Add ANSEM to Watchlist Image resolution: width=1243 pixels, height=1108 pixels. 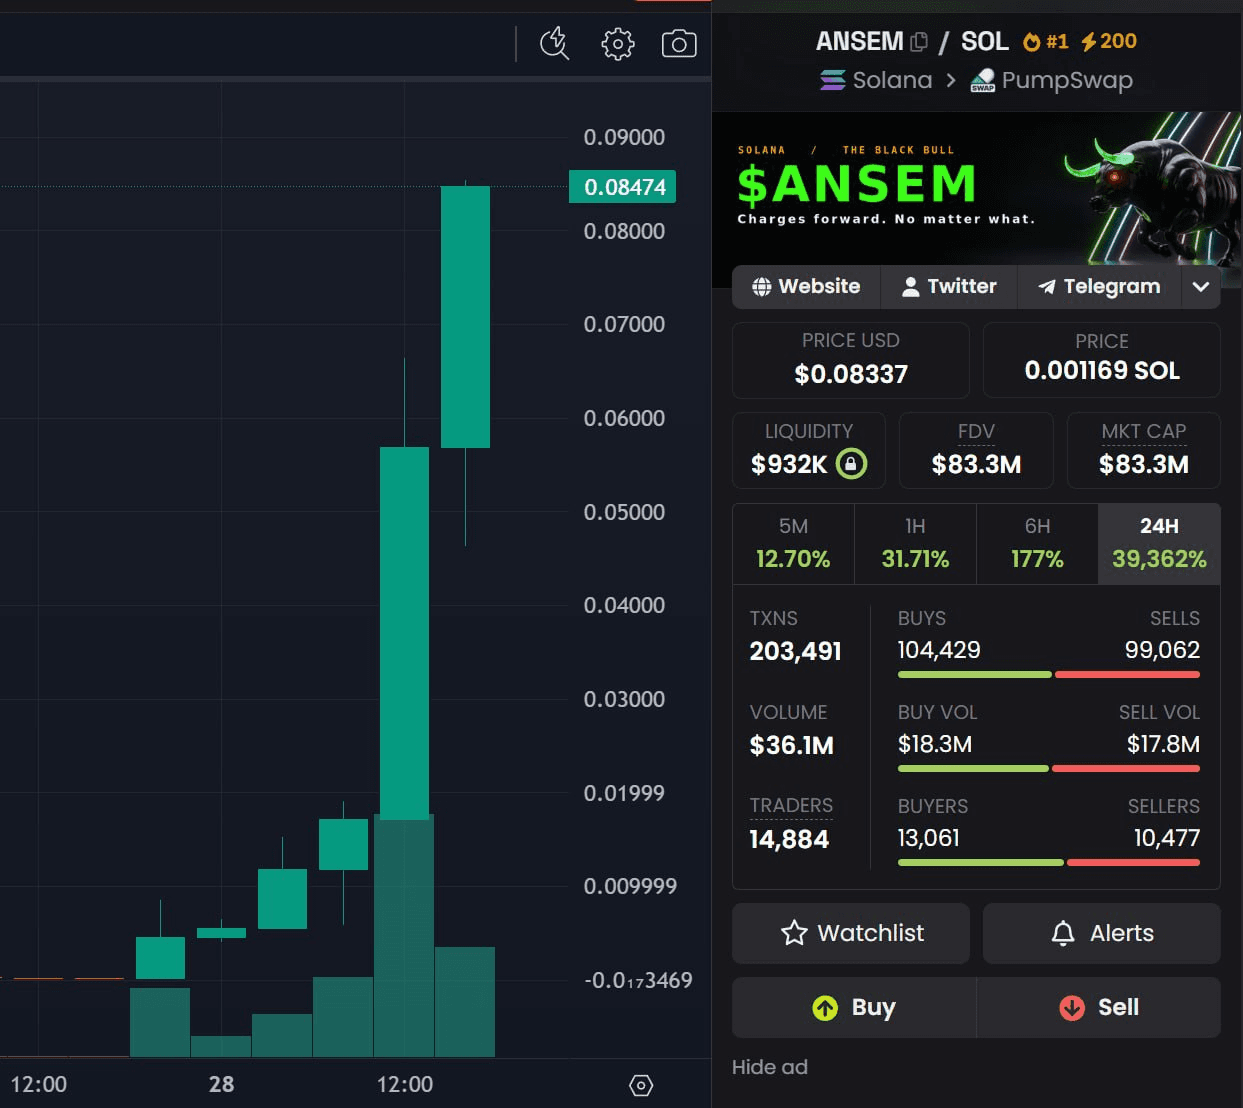(x=851, y=933)
